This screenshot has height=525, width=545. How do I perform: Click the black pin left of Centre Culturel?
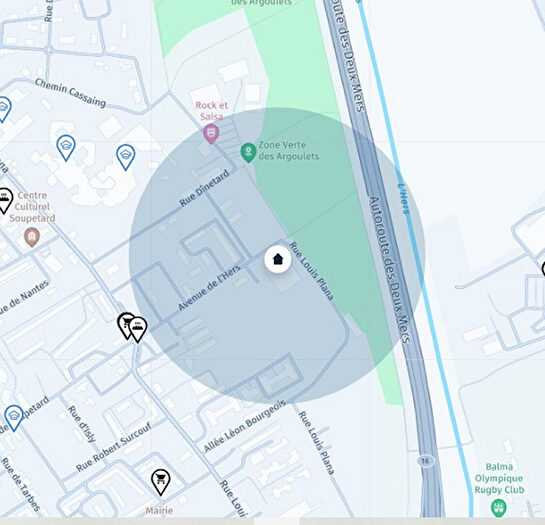4,201
